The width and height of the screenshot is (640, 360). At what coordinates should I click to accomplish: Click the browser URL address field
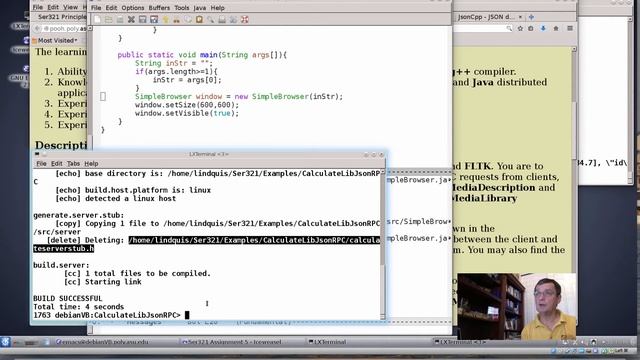coord(65,29)
